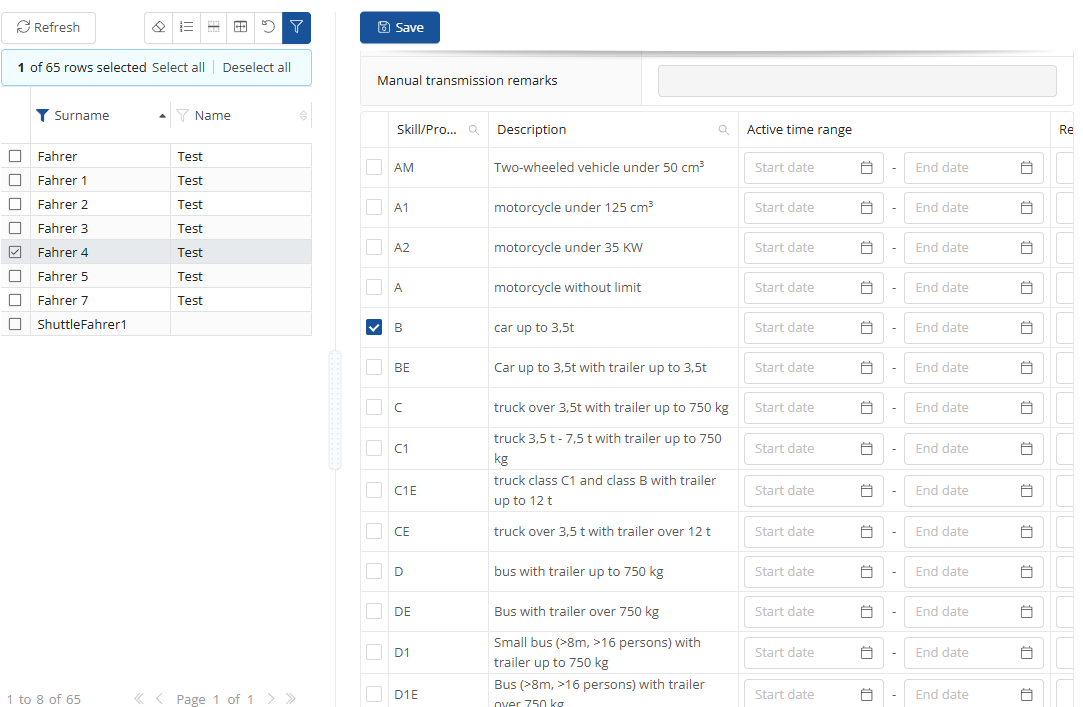Check the row checkbox for Fahrer 5
The width and height of the screenshot is (1083, 707).
click(15, 276)
